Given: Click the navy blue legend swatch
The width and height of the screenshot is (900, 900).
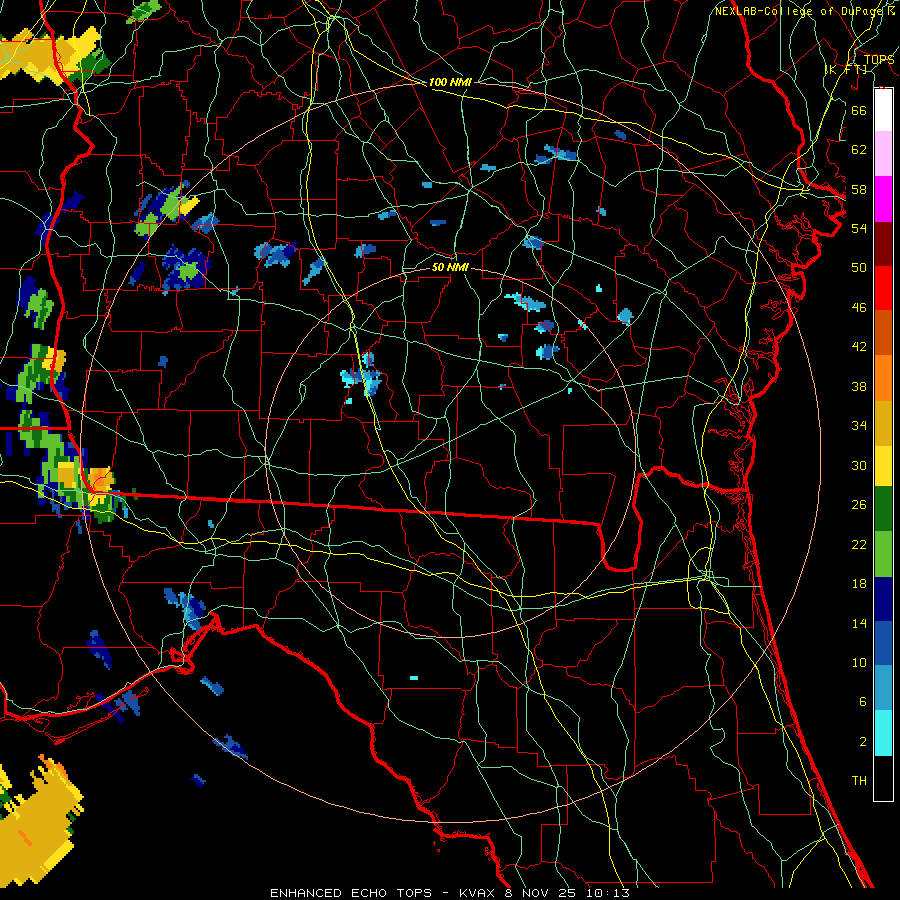Looking at the screenshot, I should 883,599.
